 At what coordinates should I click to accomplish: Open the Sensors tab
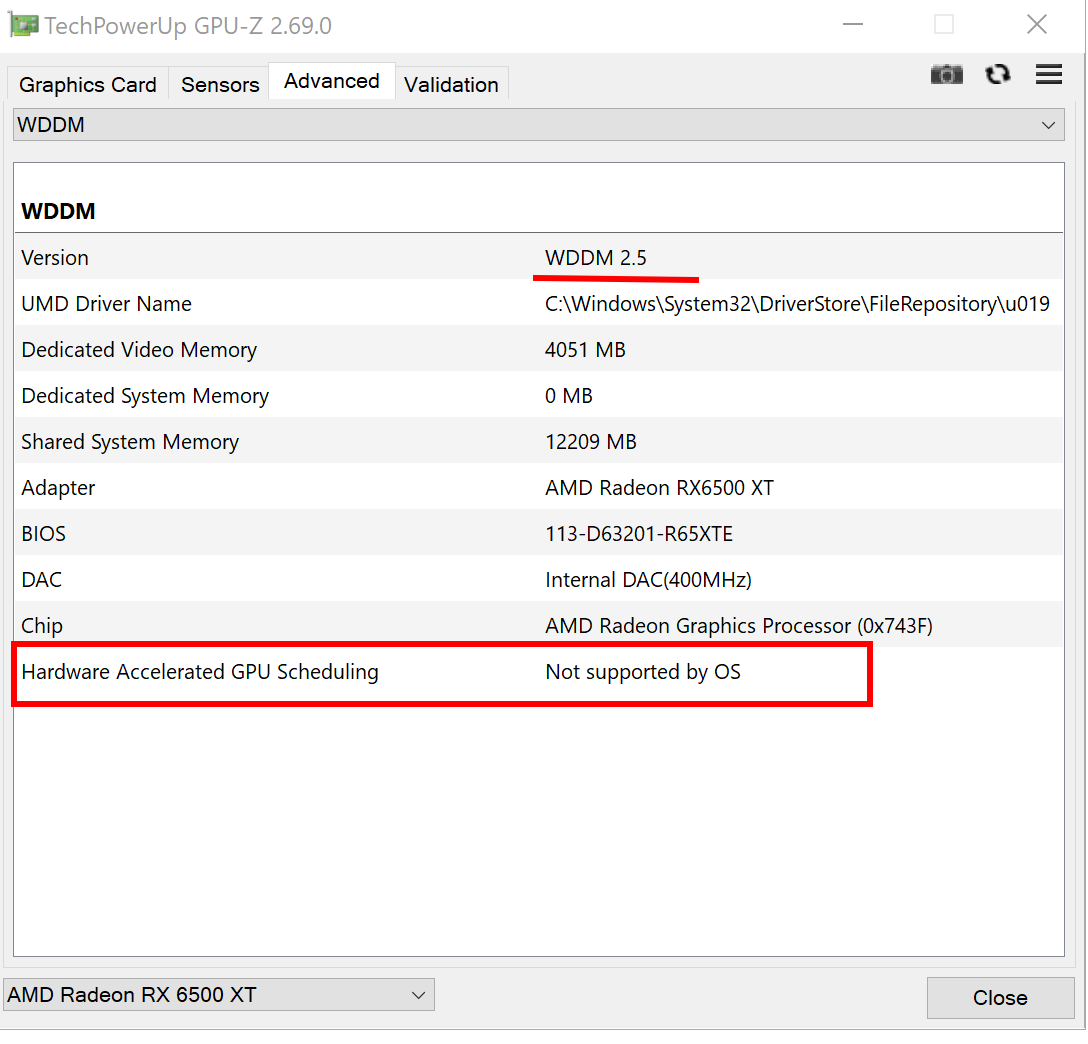(x=220, y=85)
